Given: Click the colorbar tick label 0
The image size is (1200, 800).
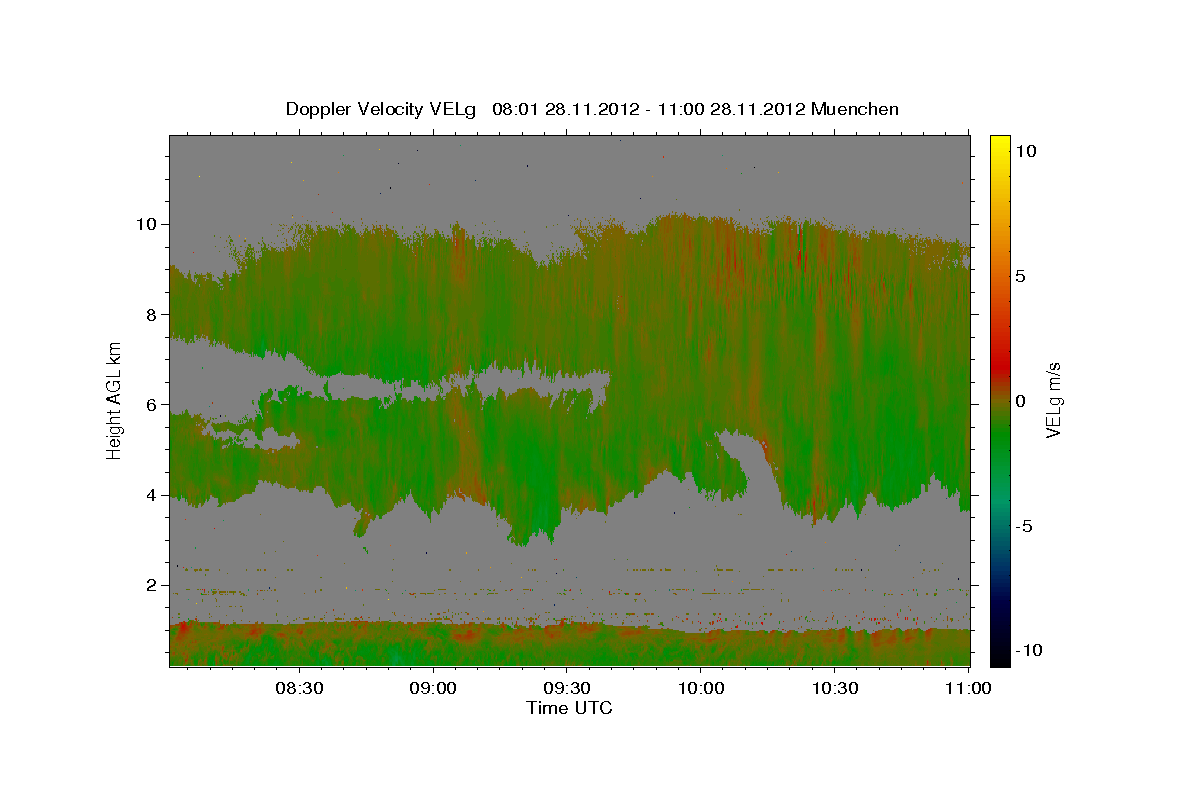Looking at the screenshot, I should pyautogui.click(x=1021, y=401).
